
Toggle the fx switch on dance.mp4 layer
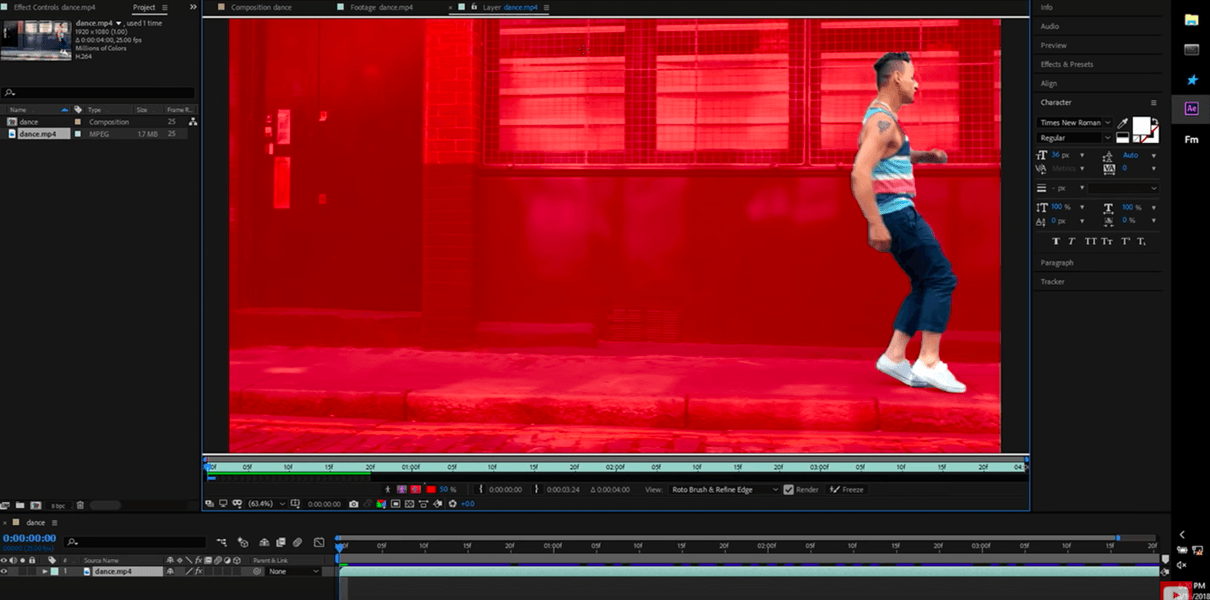(x=199, y=571)
